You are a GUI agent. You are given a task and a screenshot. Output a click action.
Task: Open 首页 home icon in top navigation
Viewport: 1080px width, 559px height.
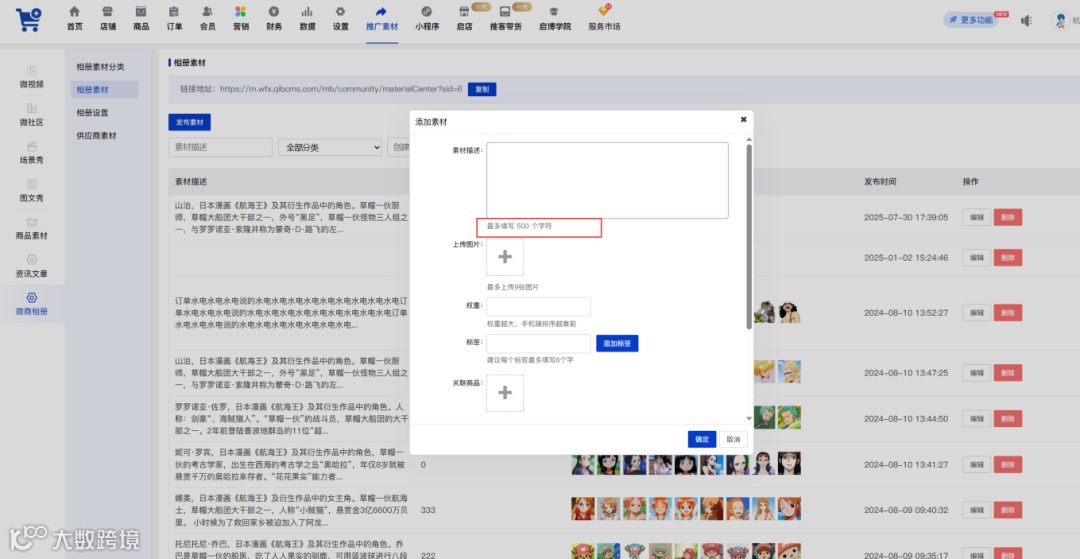[x=74, y=19]
